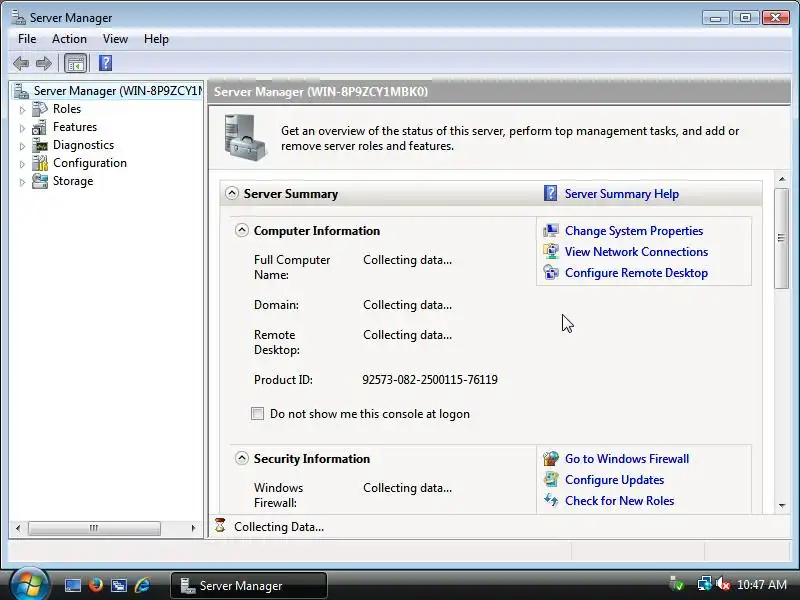Open the File menu
The image size is (800, 600).
27,39
